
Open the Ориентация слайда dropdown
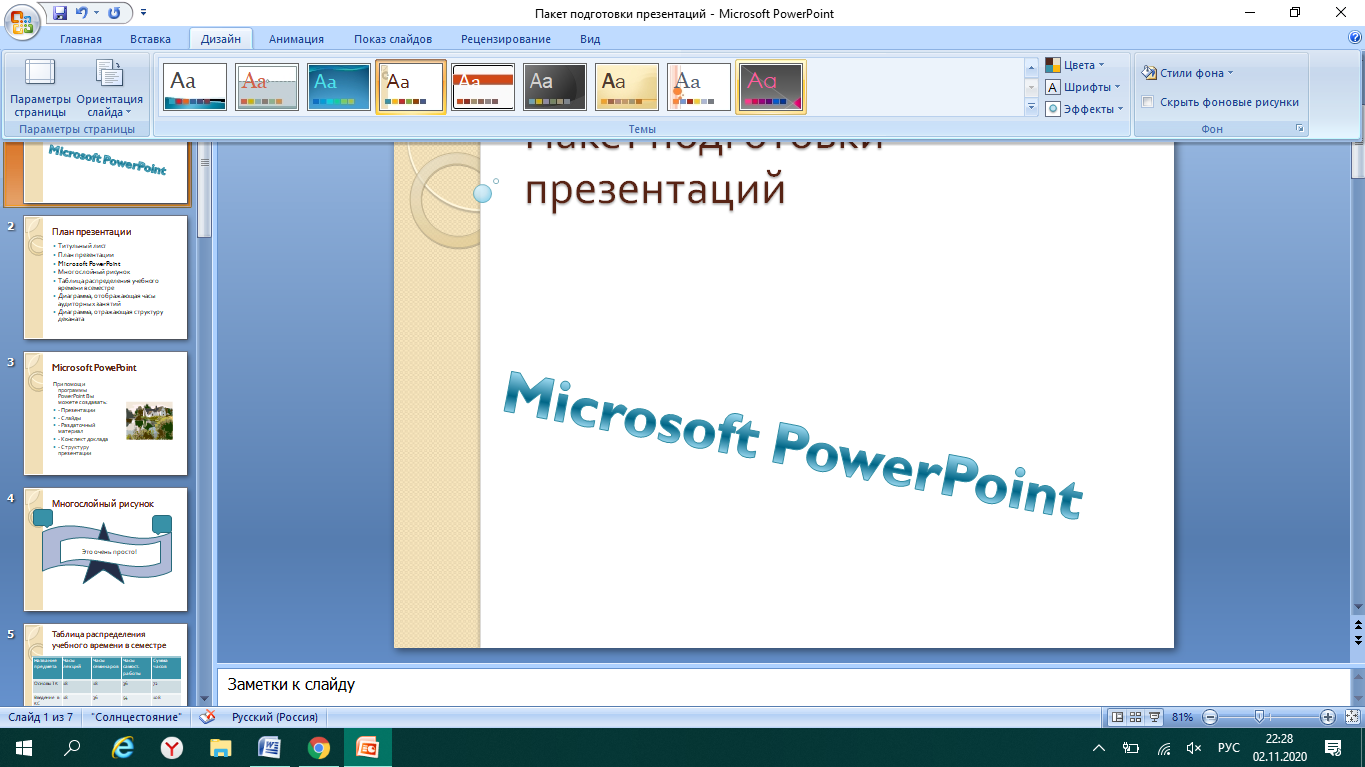point(109,88)
